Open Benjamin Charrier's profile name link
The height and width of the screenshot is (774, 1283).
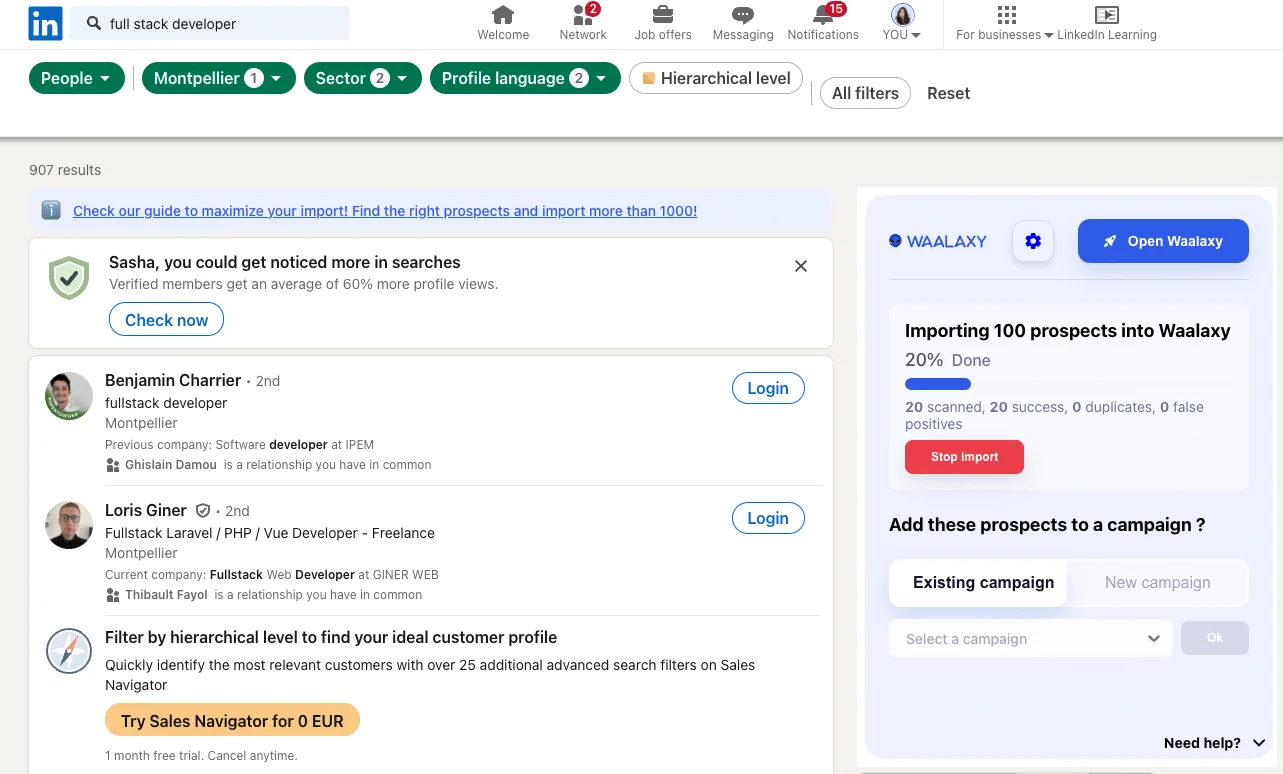point(173,380)
